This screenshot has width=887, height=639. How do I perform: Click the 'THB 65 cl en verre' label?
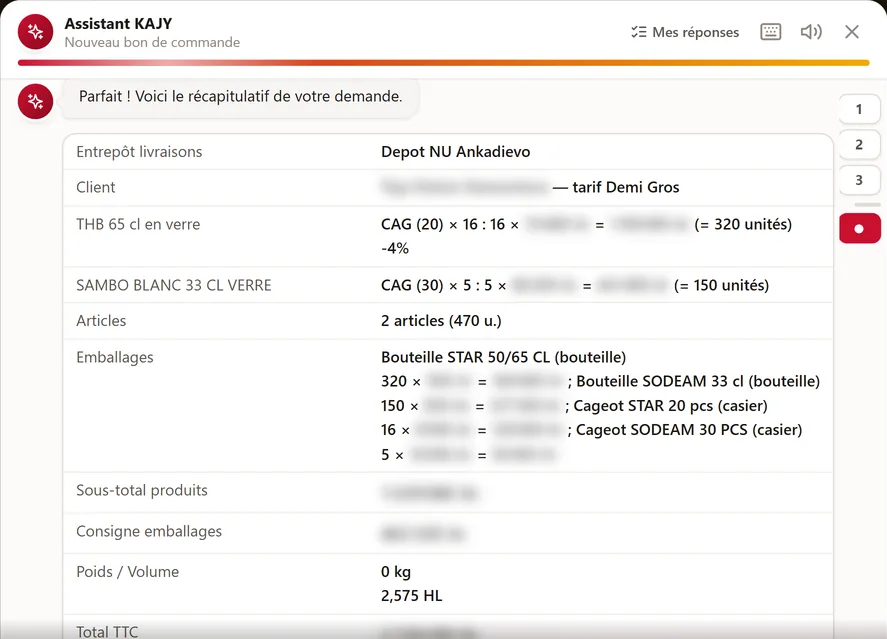[138, 224]
